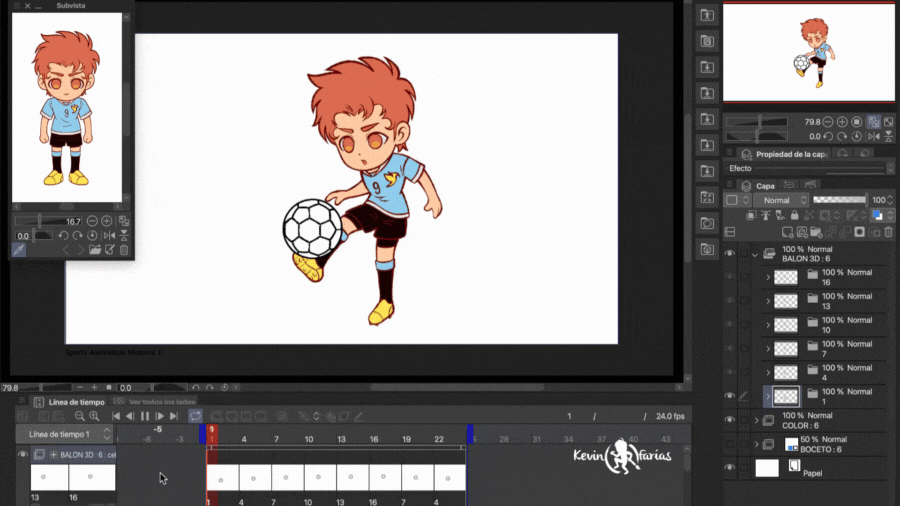This screenshot has height=506, width=900.
Task: Expand layer folder 10
Action: point(768,325)
